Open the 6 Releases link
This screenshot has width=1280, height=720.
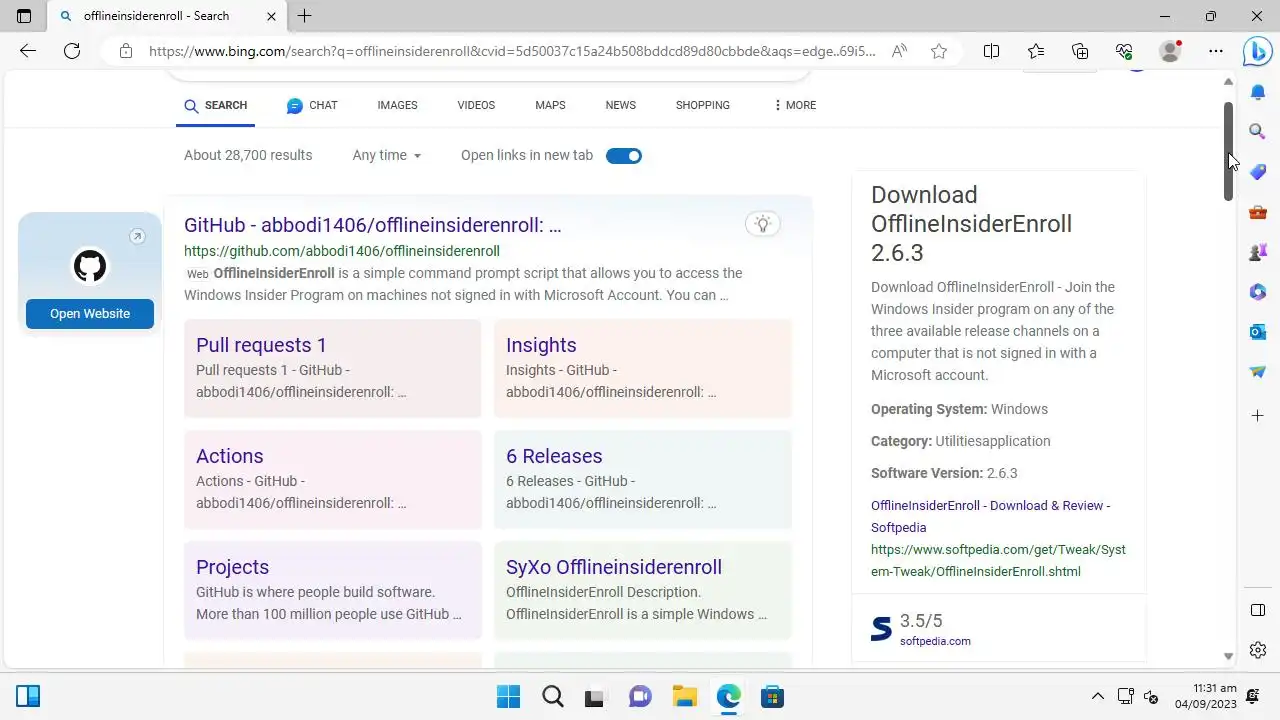554,456
